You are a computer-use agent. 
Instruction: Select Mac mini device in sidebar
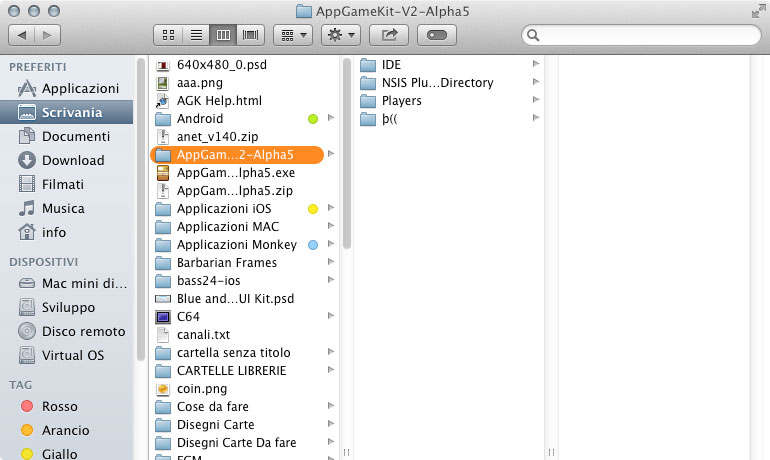click(x=67, y=284)
